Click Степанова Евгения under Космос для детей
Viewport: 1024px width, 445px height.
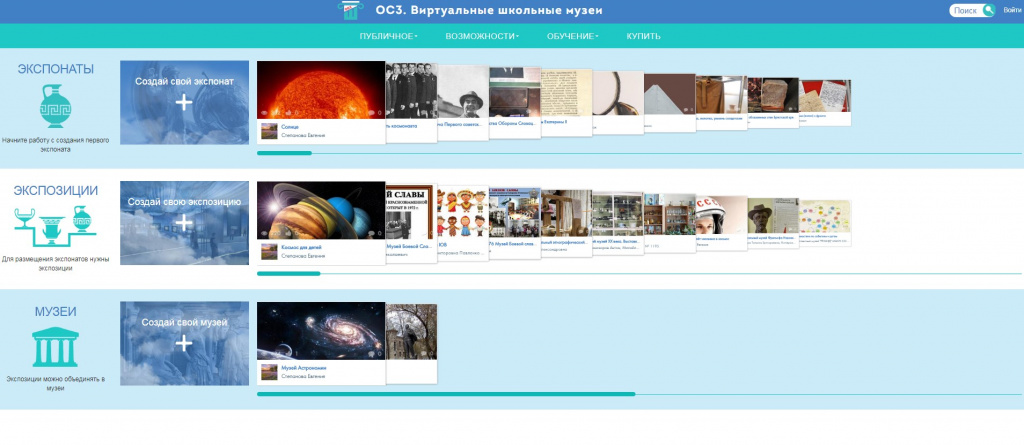point(303,256)
